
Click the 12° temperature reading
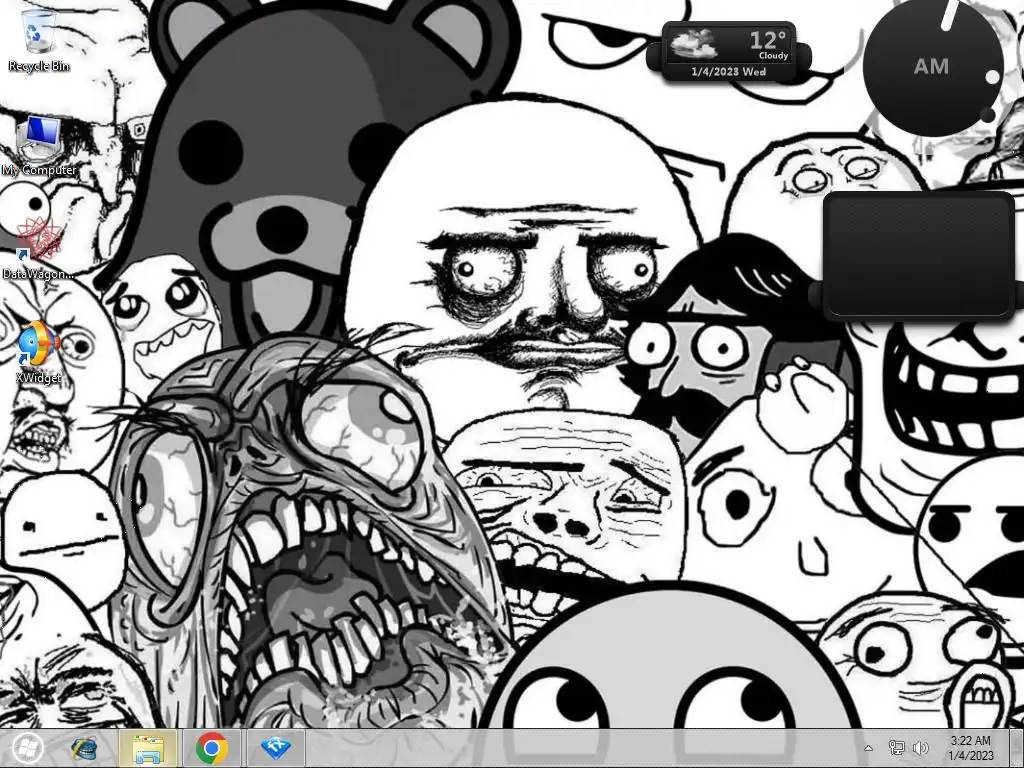click(767, 40)
